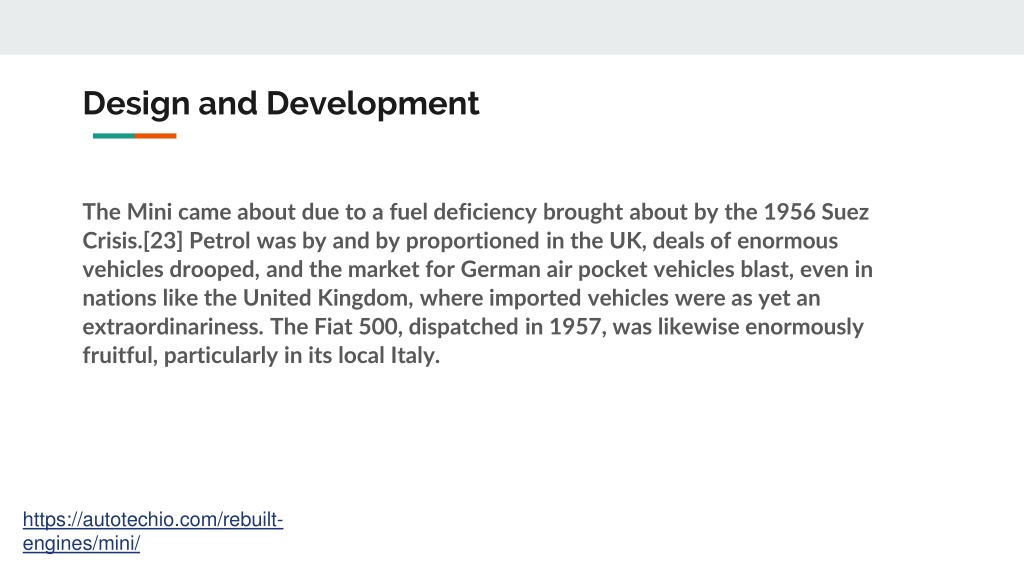
Task: Click the engines/mini/ second line of the link
Action: click(x=82, y=543)
